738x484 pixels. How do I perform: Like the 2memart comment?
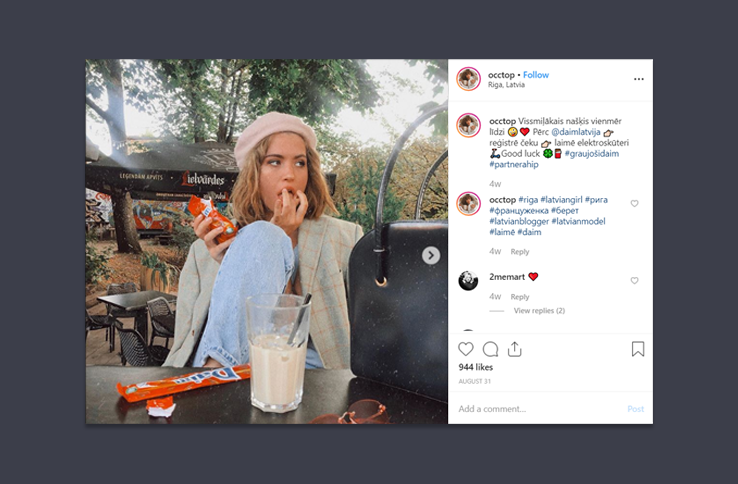click(x=634, y=281)
